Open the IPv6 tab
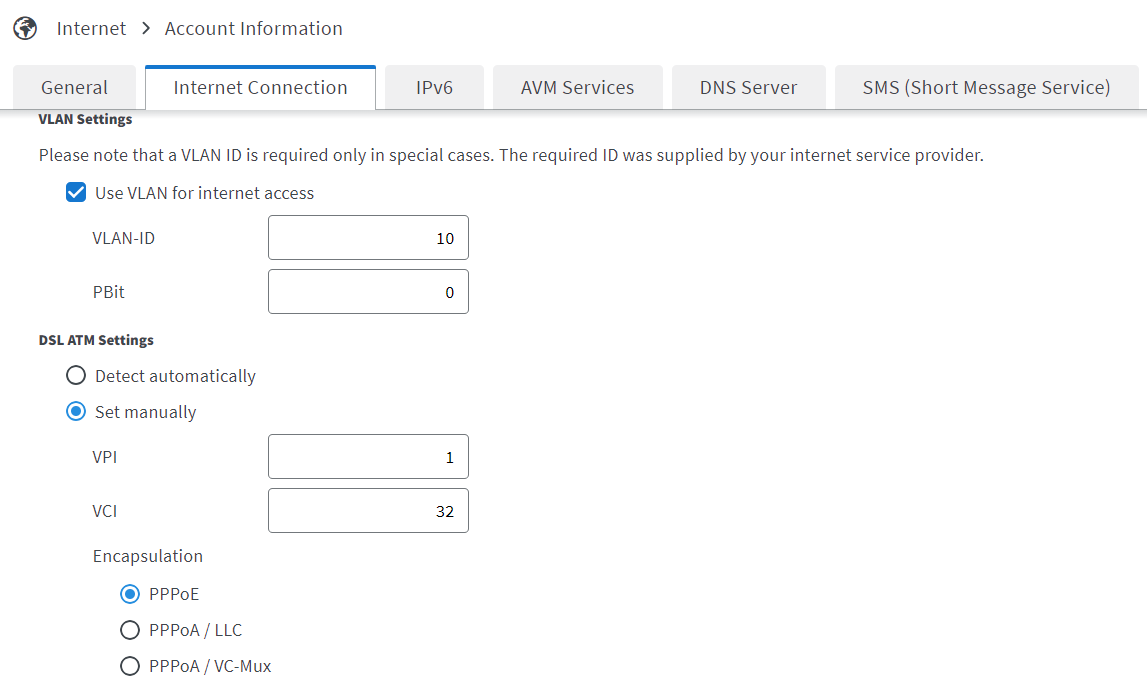1147x682 pixels. pos(434,88)
